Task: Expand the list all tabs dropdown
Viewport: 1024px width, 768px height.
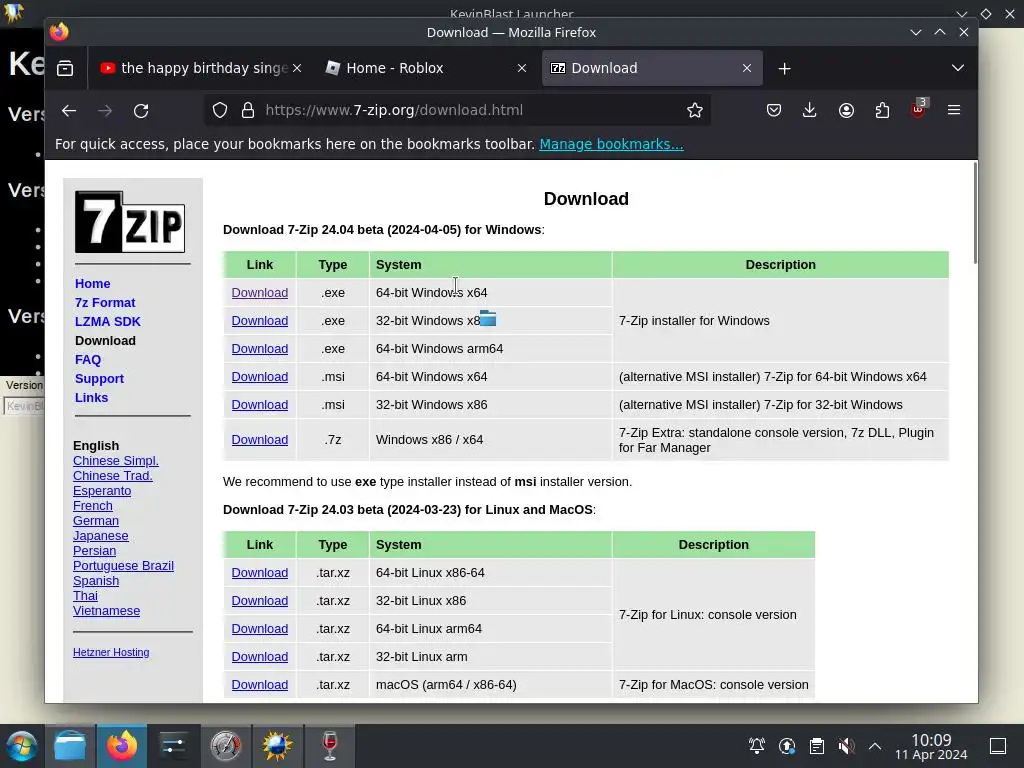Action: pos(957,68)
